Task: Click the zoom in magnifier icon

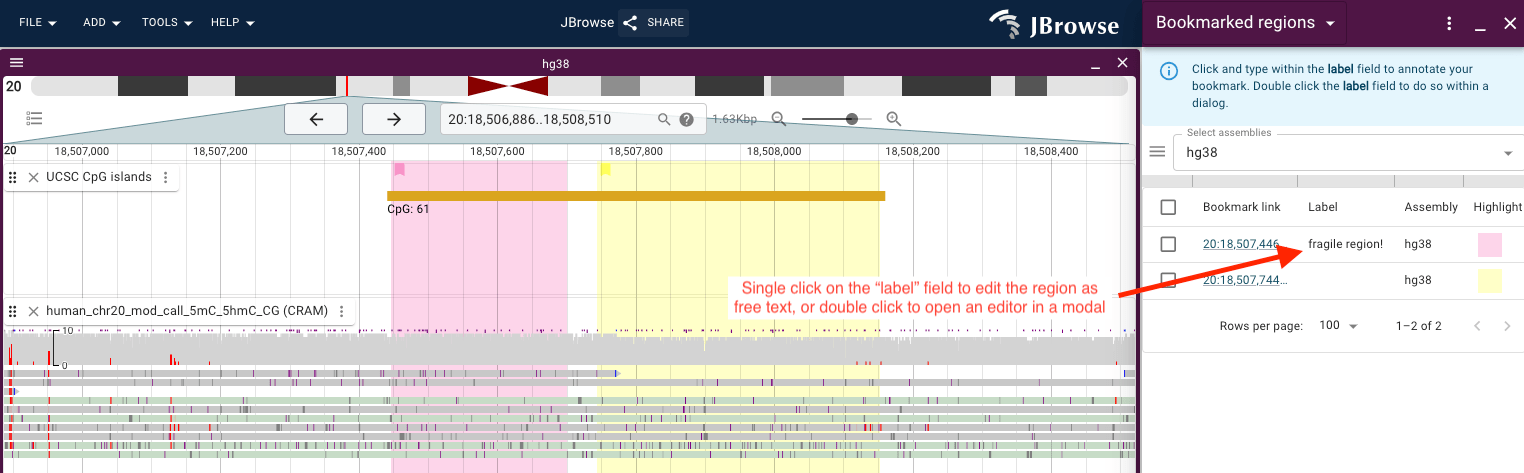Action: click(x=894, y=119)
